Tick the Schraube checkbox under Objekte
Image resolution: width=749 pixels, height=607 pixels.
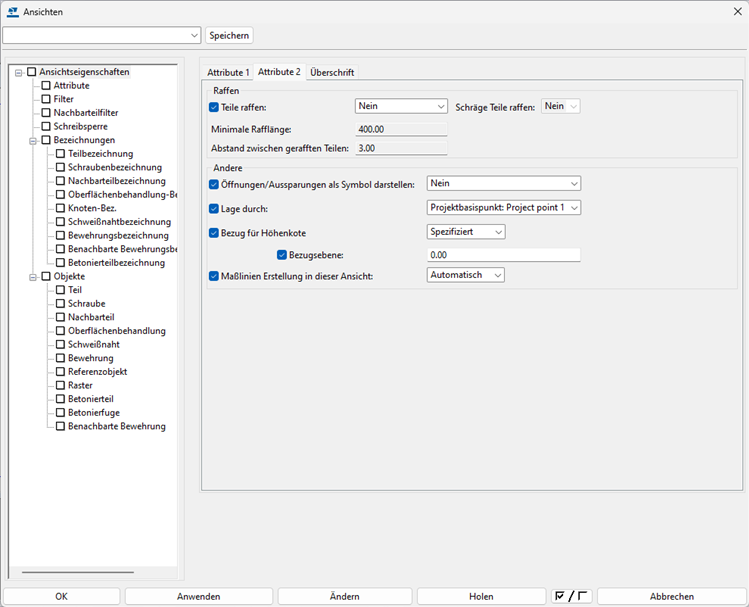(x=60, y=303)
